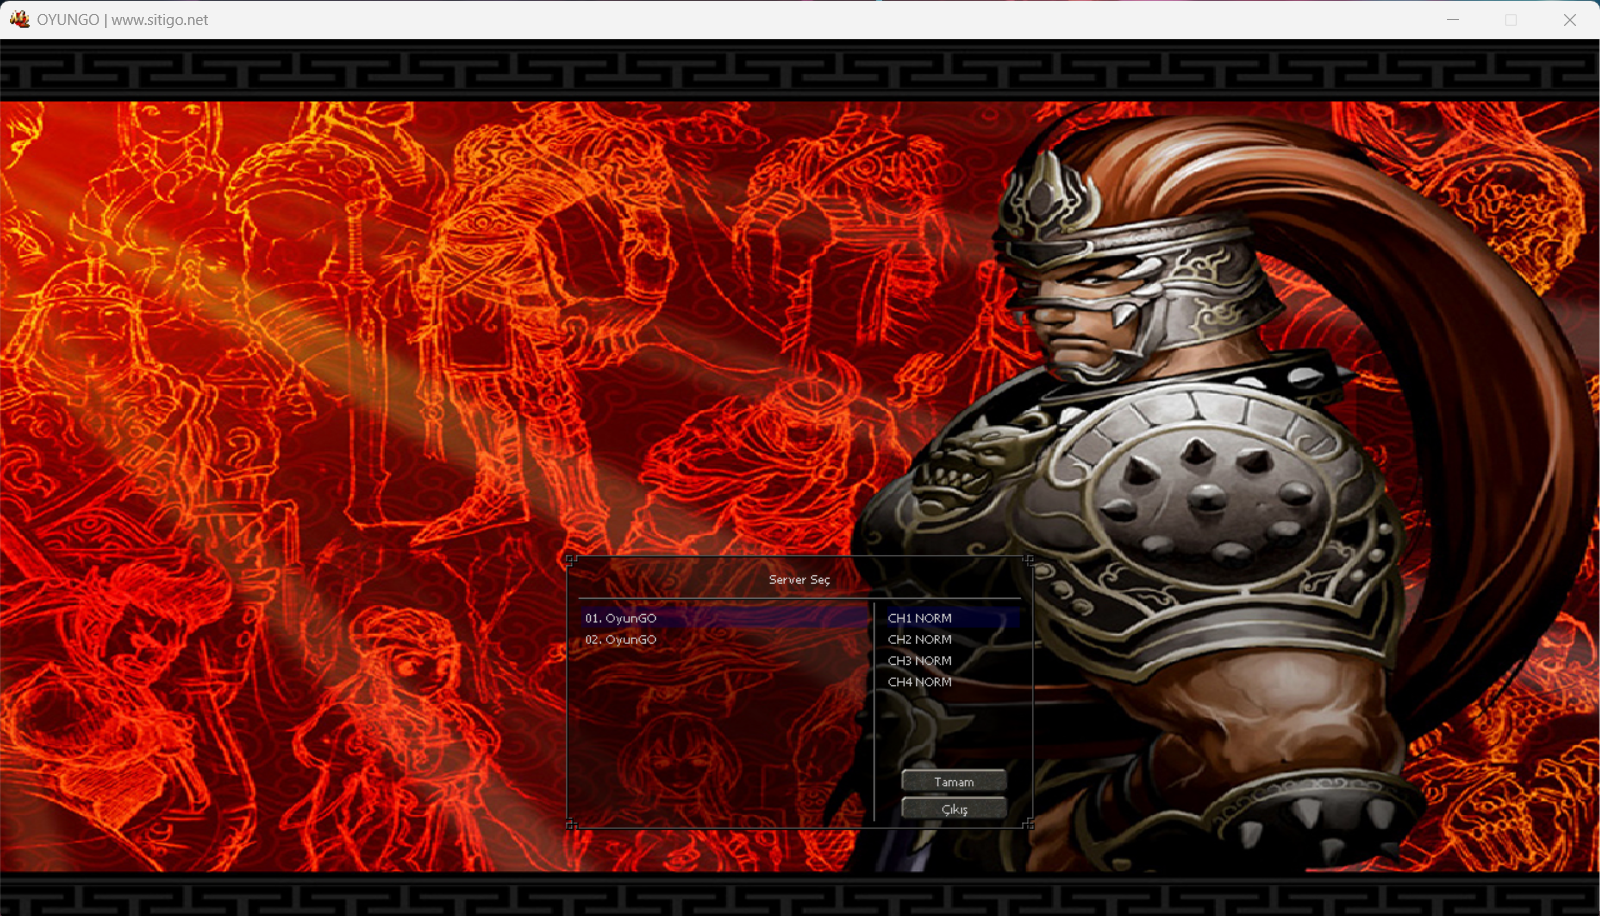Minimize the OYUNGO window
The width and height of the screenshot is (1600, 916).
click(x=1453, y=19)
